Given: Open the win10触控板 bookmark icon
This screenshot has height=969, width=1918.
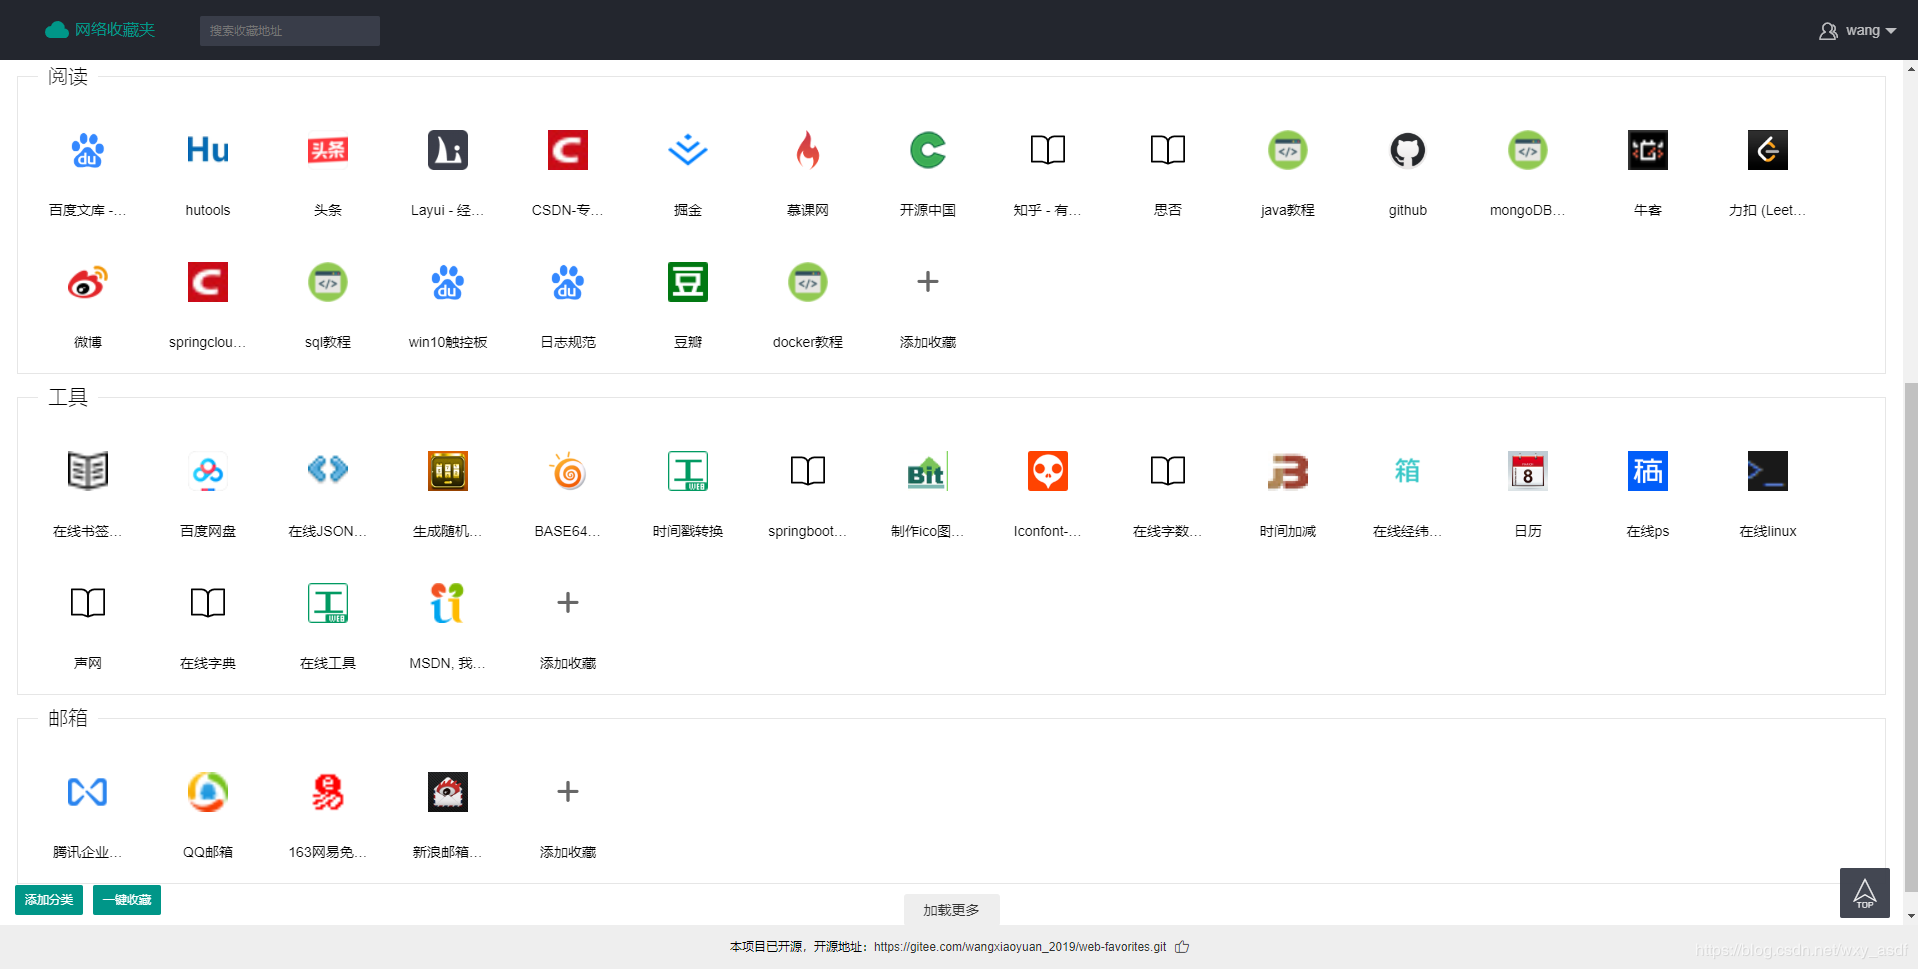Looking at the screenshot, I should pyautogui.click(x=448, y=282).
